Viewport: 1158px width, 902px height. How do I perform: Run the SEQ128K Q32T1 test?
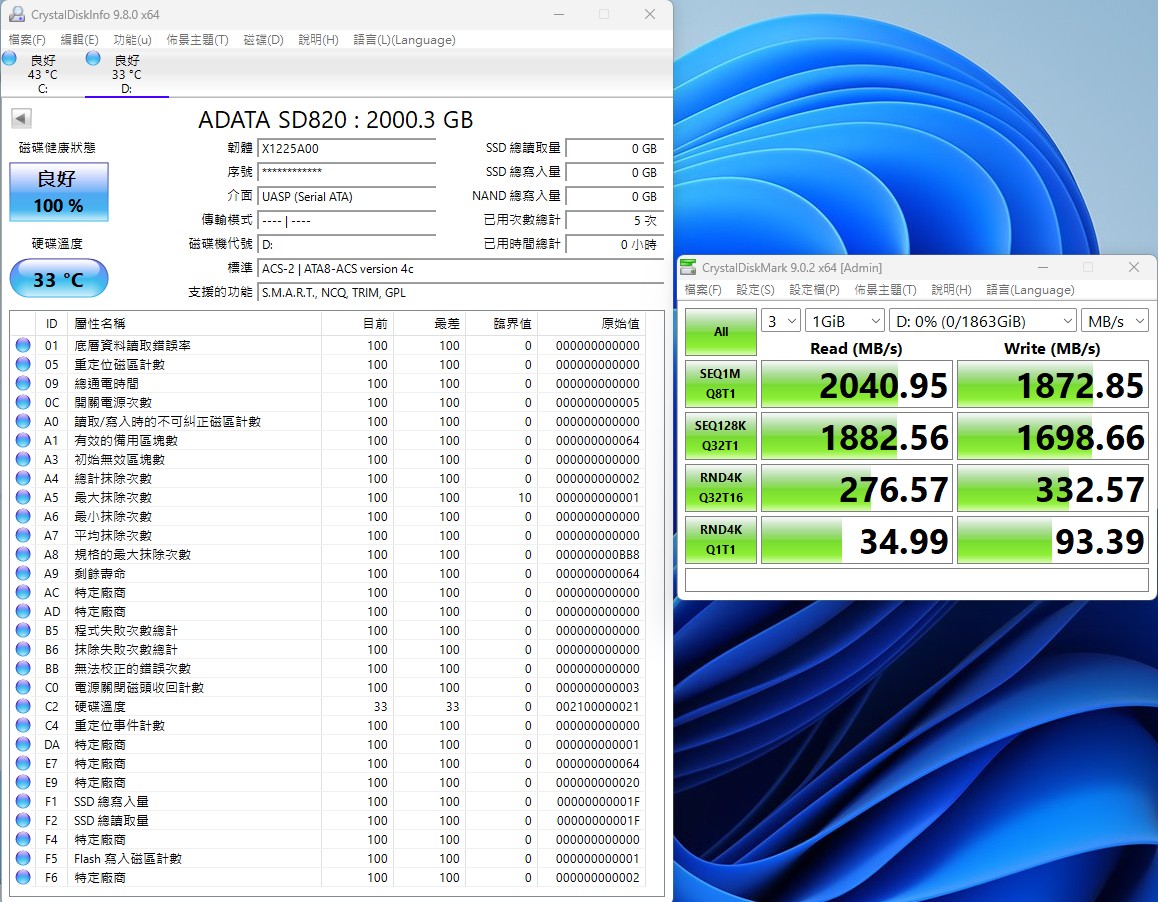pos(721,436)
